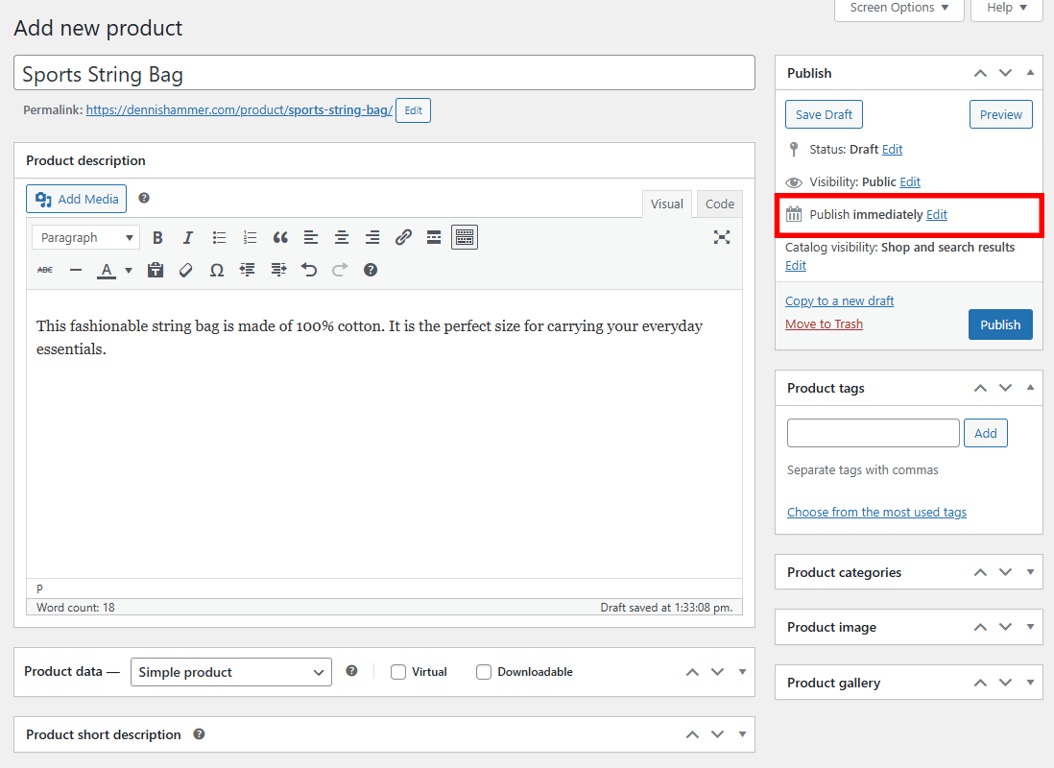Insert a blockquote

tap(280, 237)
